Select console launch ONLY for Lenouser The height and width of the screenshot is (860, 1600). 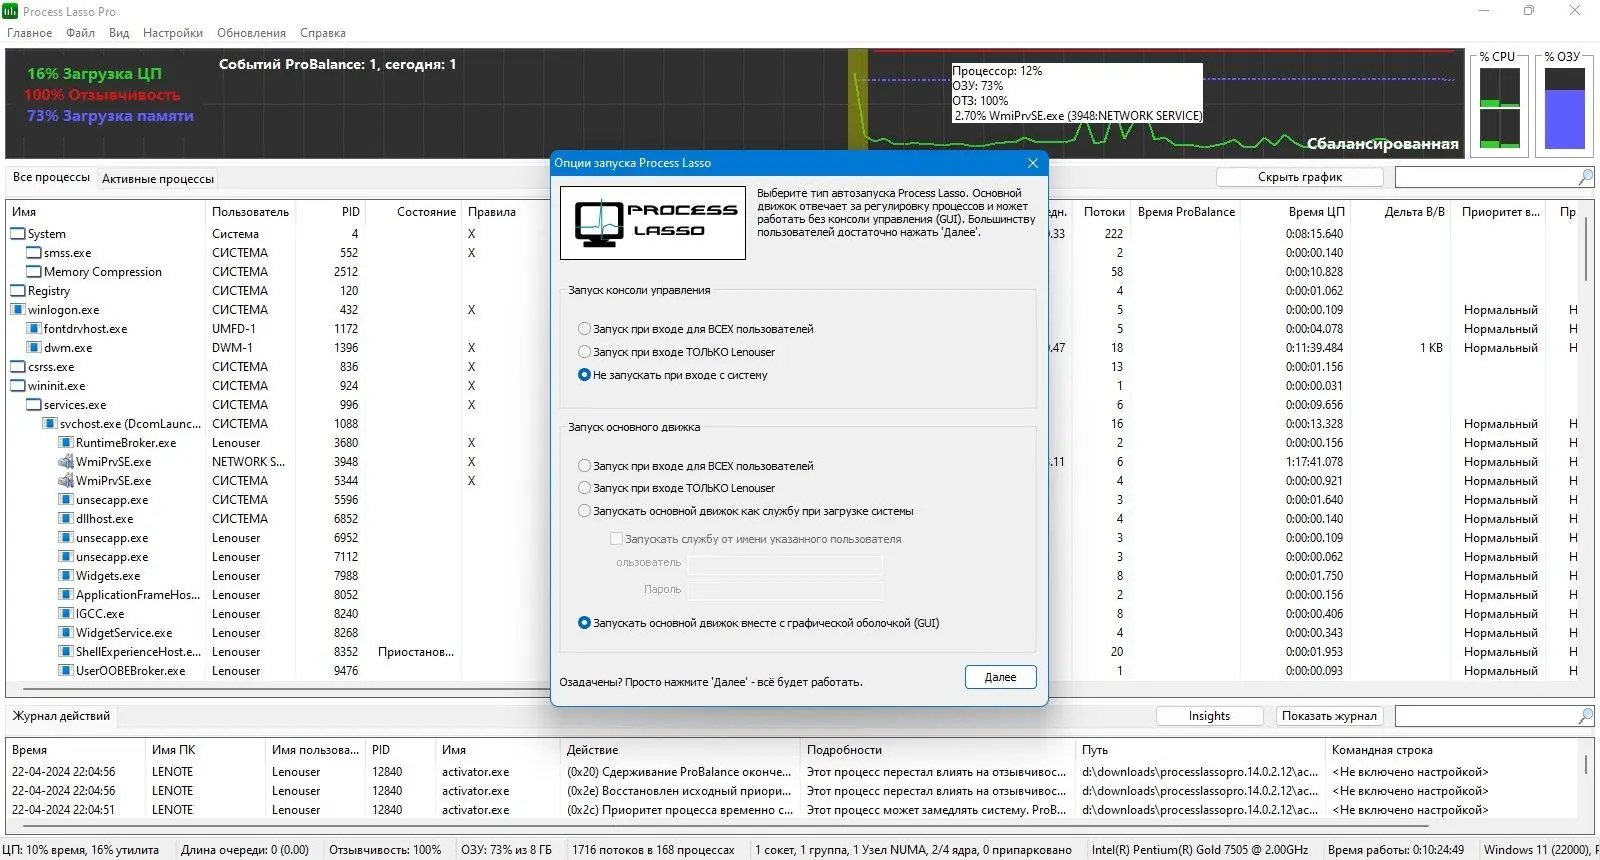tap(585, 352)
